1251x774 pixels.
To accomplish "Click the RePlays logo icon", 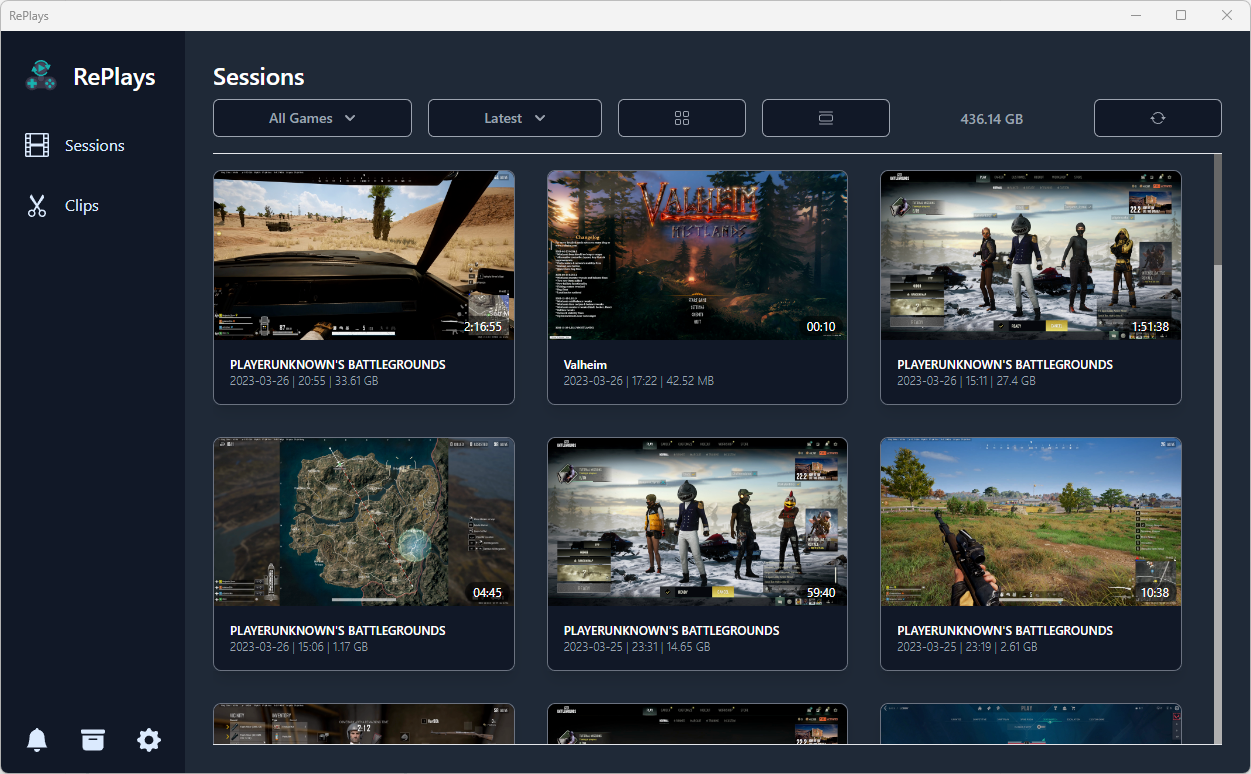I will tap(41, 76).
